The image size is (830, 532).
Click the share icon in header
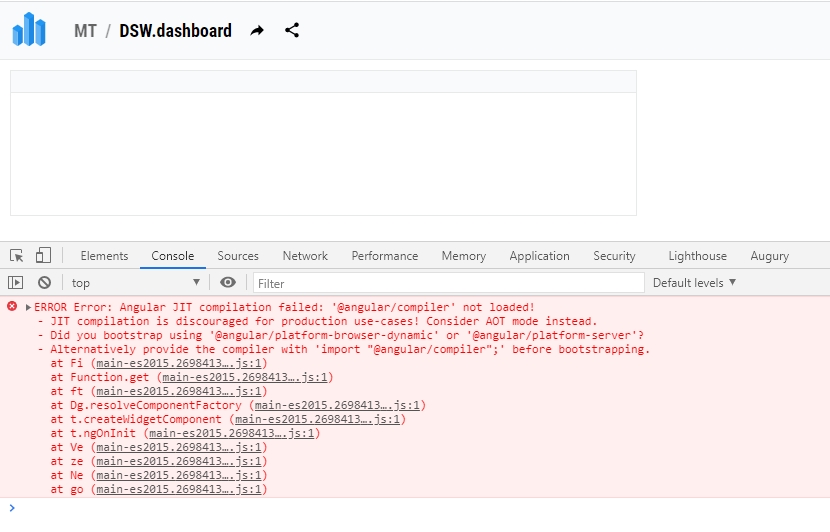coord(292,30)
